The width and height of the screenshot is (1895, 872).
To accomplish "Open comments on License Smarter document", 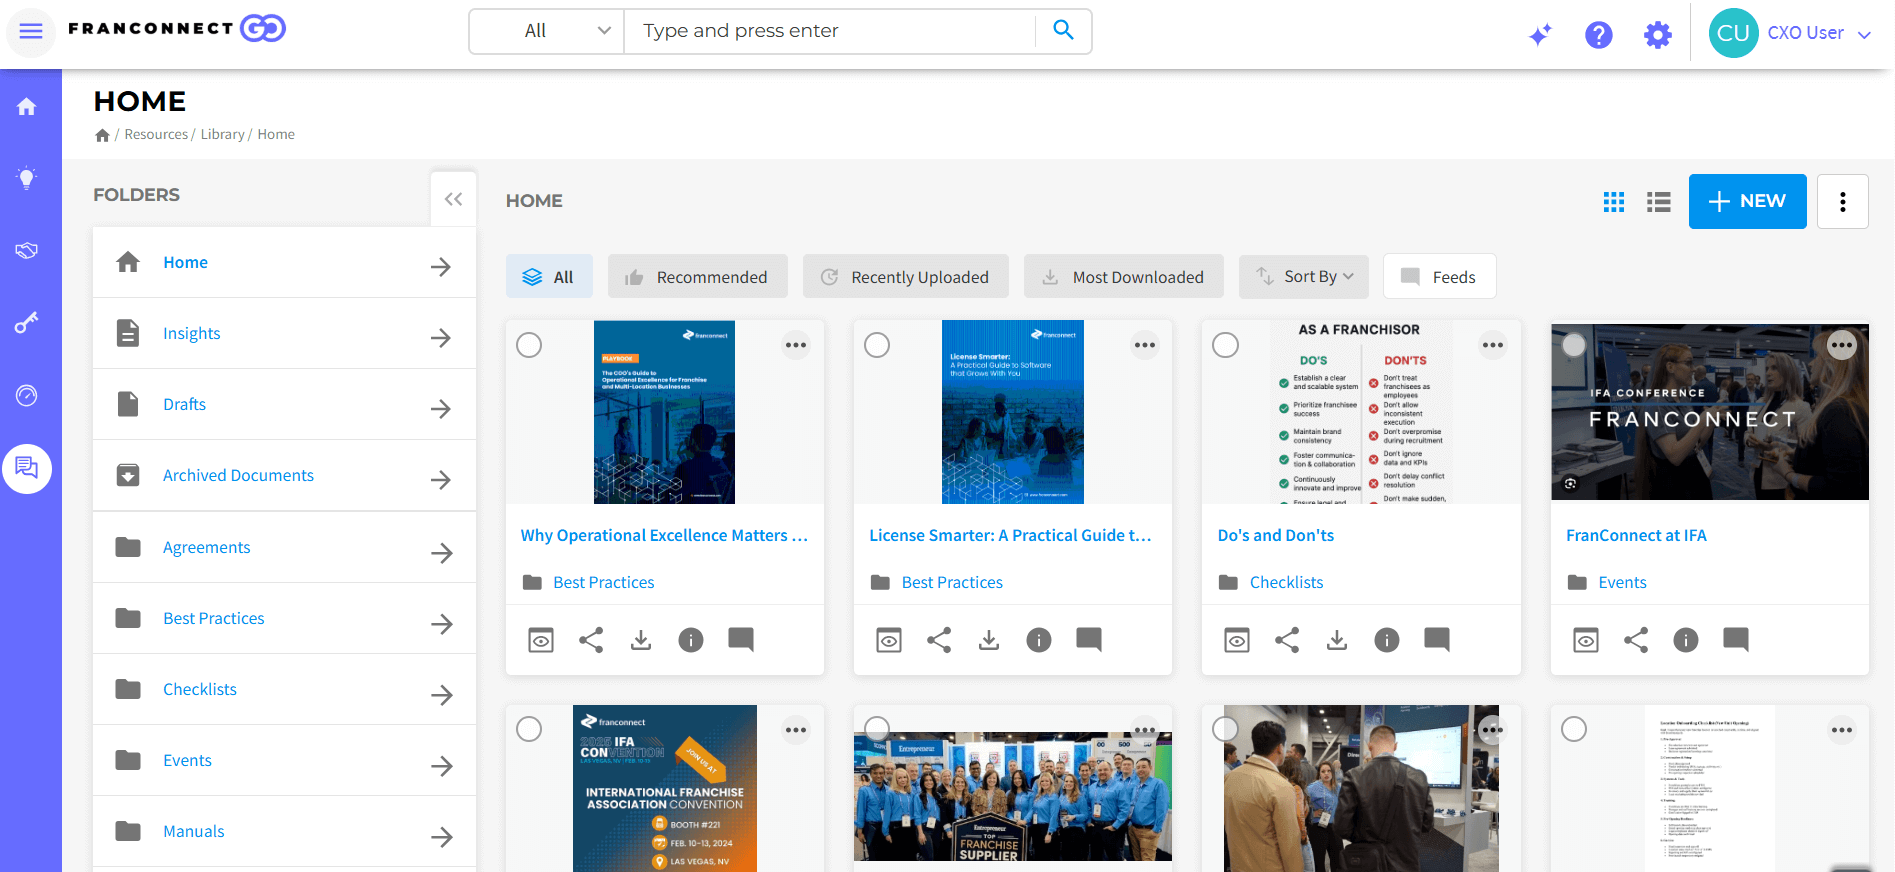I will 1089,640.
